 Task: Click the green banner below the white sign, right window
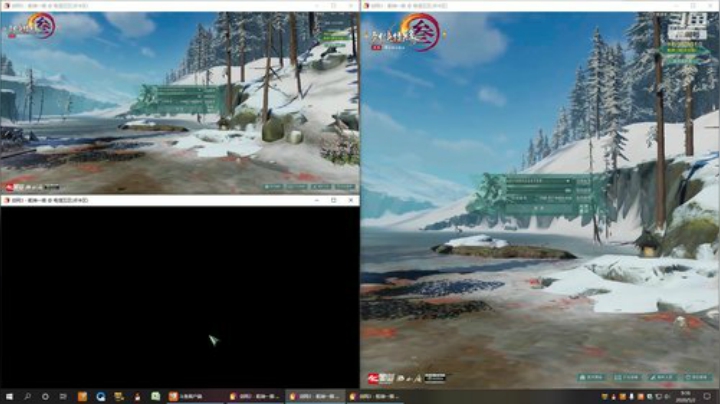tap(683, 50)
